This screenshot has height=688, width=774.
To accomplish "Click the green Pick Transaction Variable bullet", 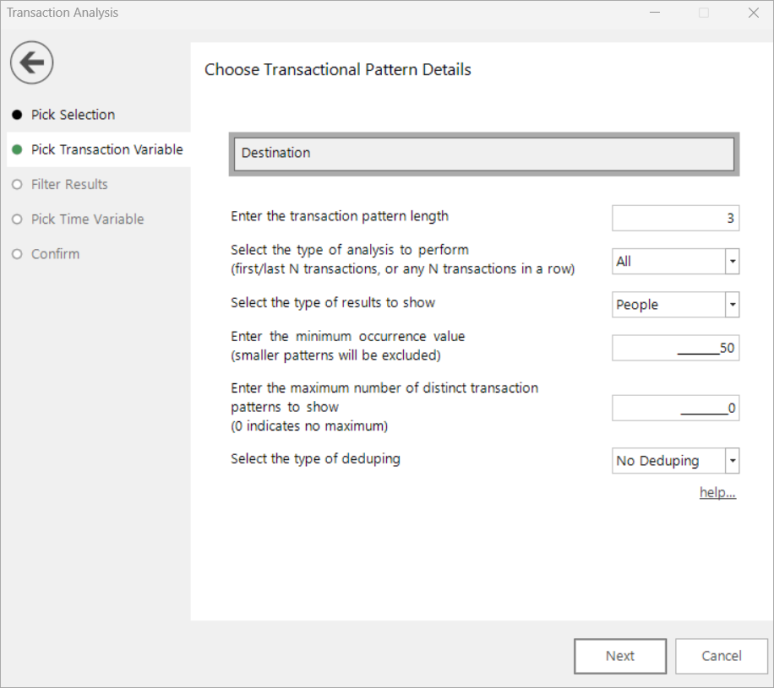I will point(17,150).
